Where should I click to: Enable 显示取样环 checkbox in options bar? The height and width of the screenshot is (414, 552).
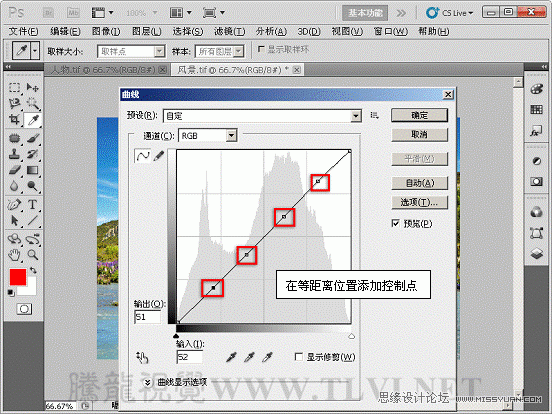pyautogui.click(x=261, y=49)
